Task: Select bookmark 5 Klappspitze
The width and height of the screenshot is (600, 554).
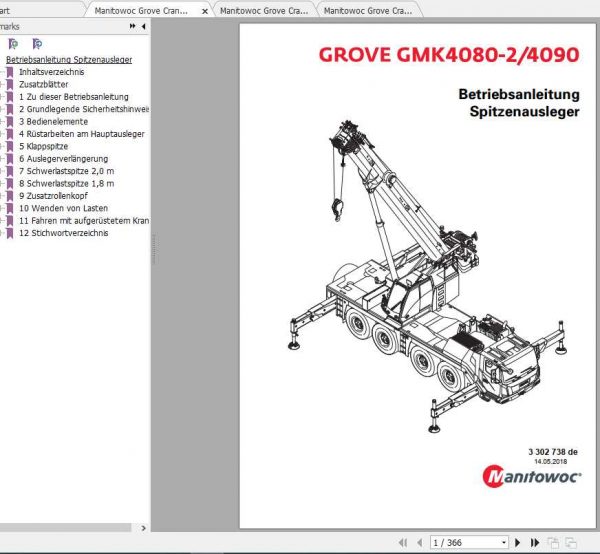Action: click(43, 146)
